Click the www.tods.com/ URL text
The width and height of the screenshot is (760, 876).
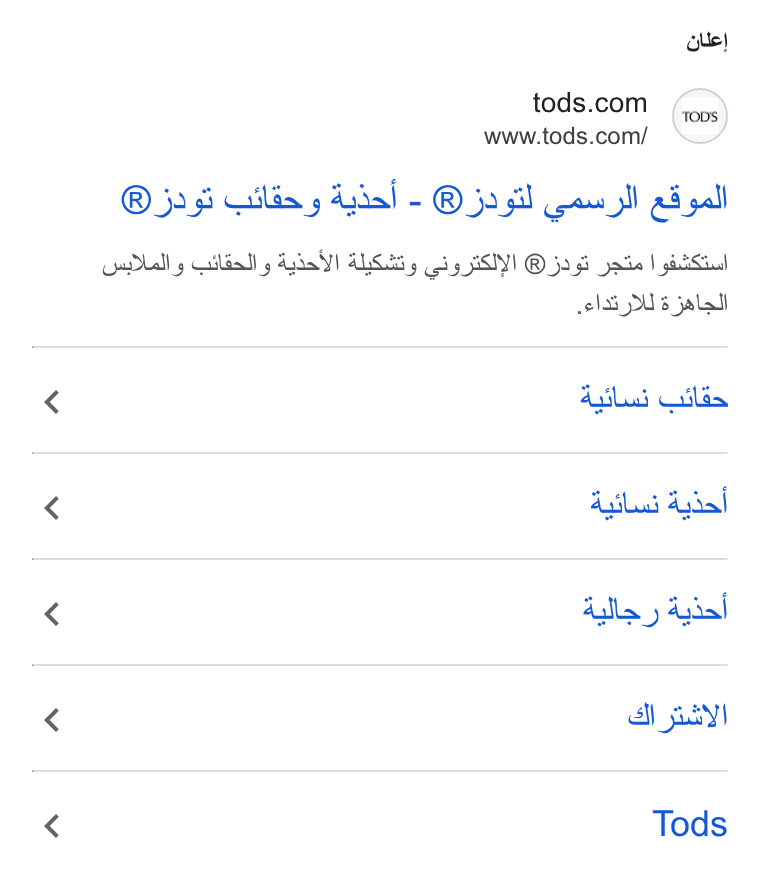click(x=566, y=136)
